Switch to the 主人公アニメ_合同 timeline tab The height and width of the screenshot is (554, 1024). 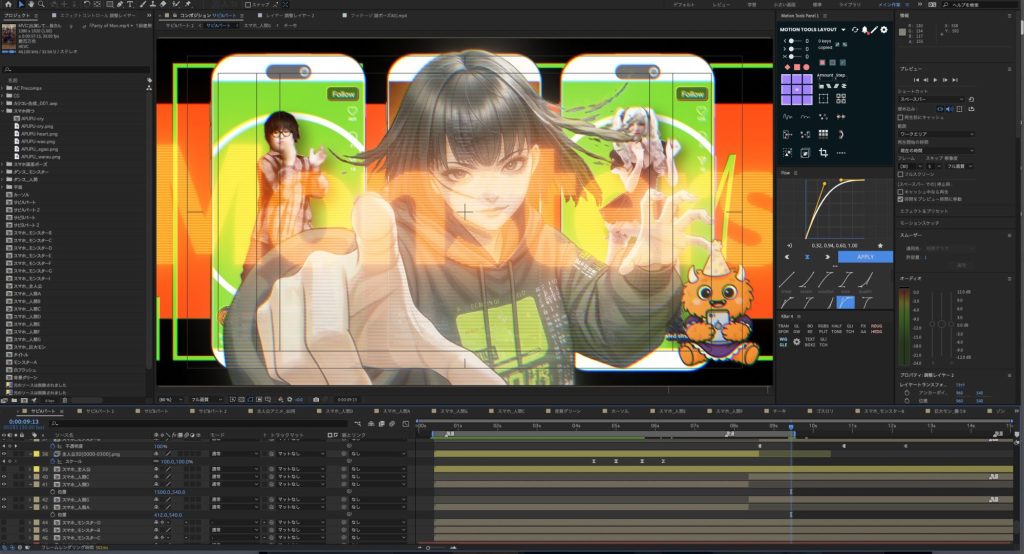pyautogui.click(x=274, y=411)
